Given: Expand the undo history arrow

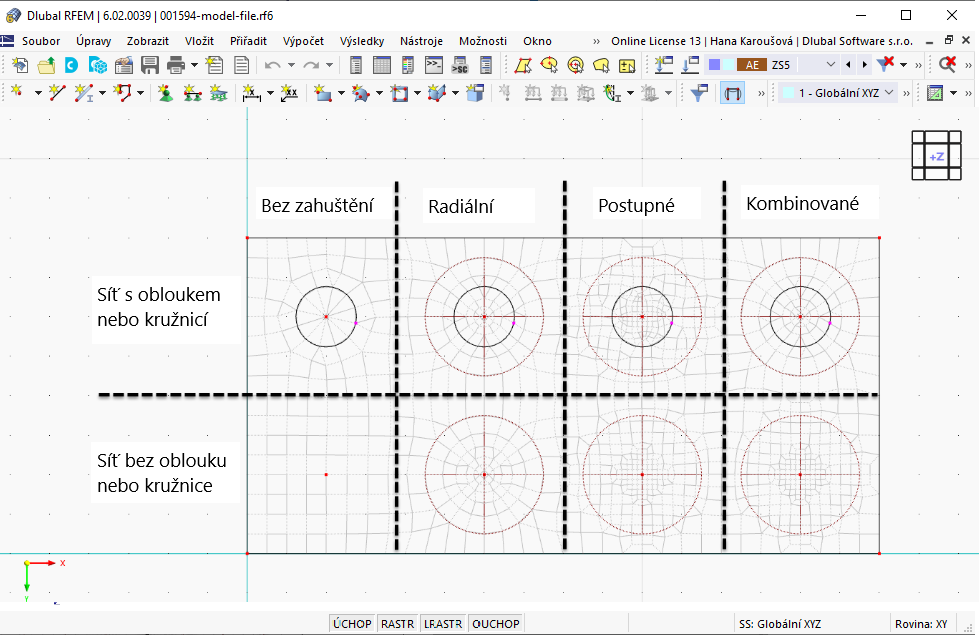Looking at the screenshot, I should (291, 65).
